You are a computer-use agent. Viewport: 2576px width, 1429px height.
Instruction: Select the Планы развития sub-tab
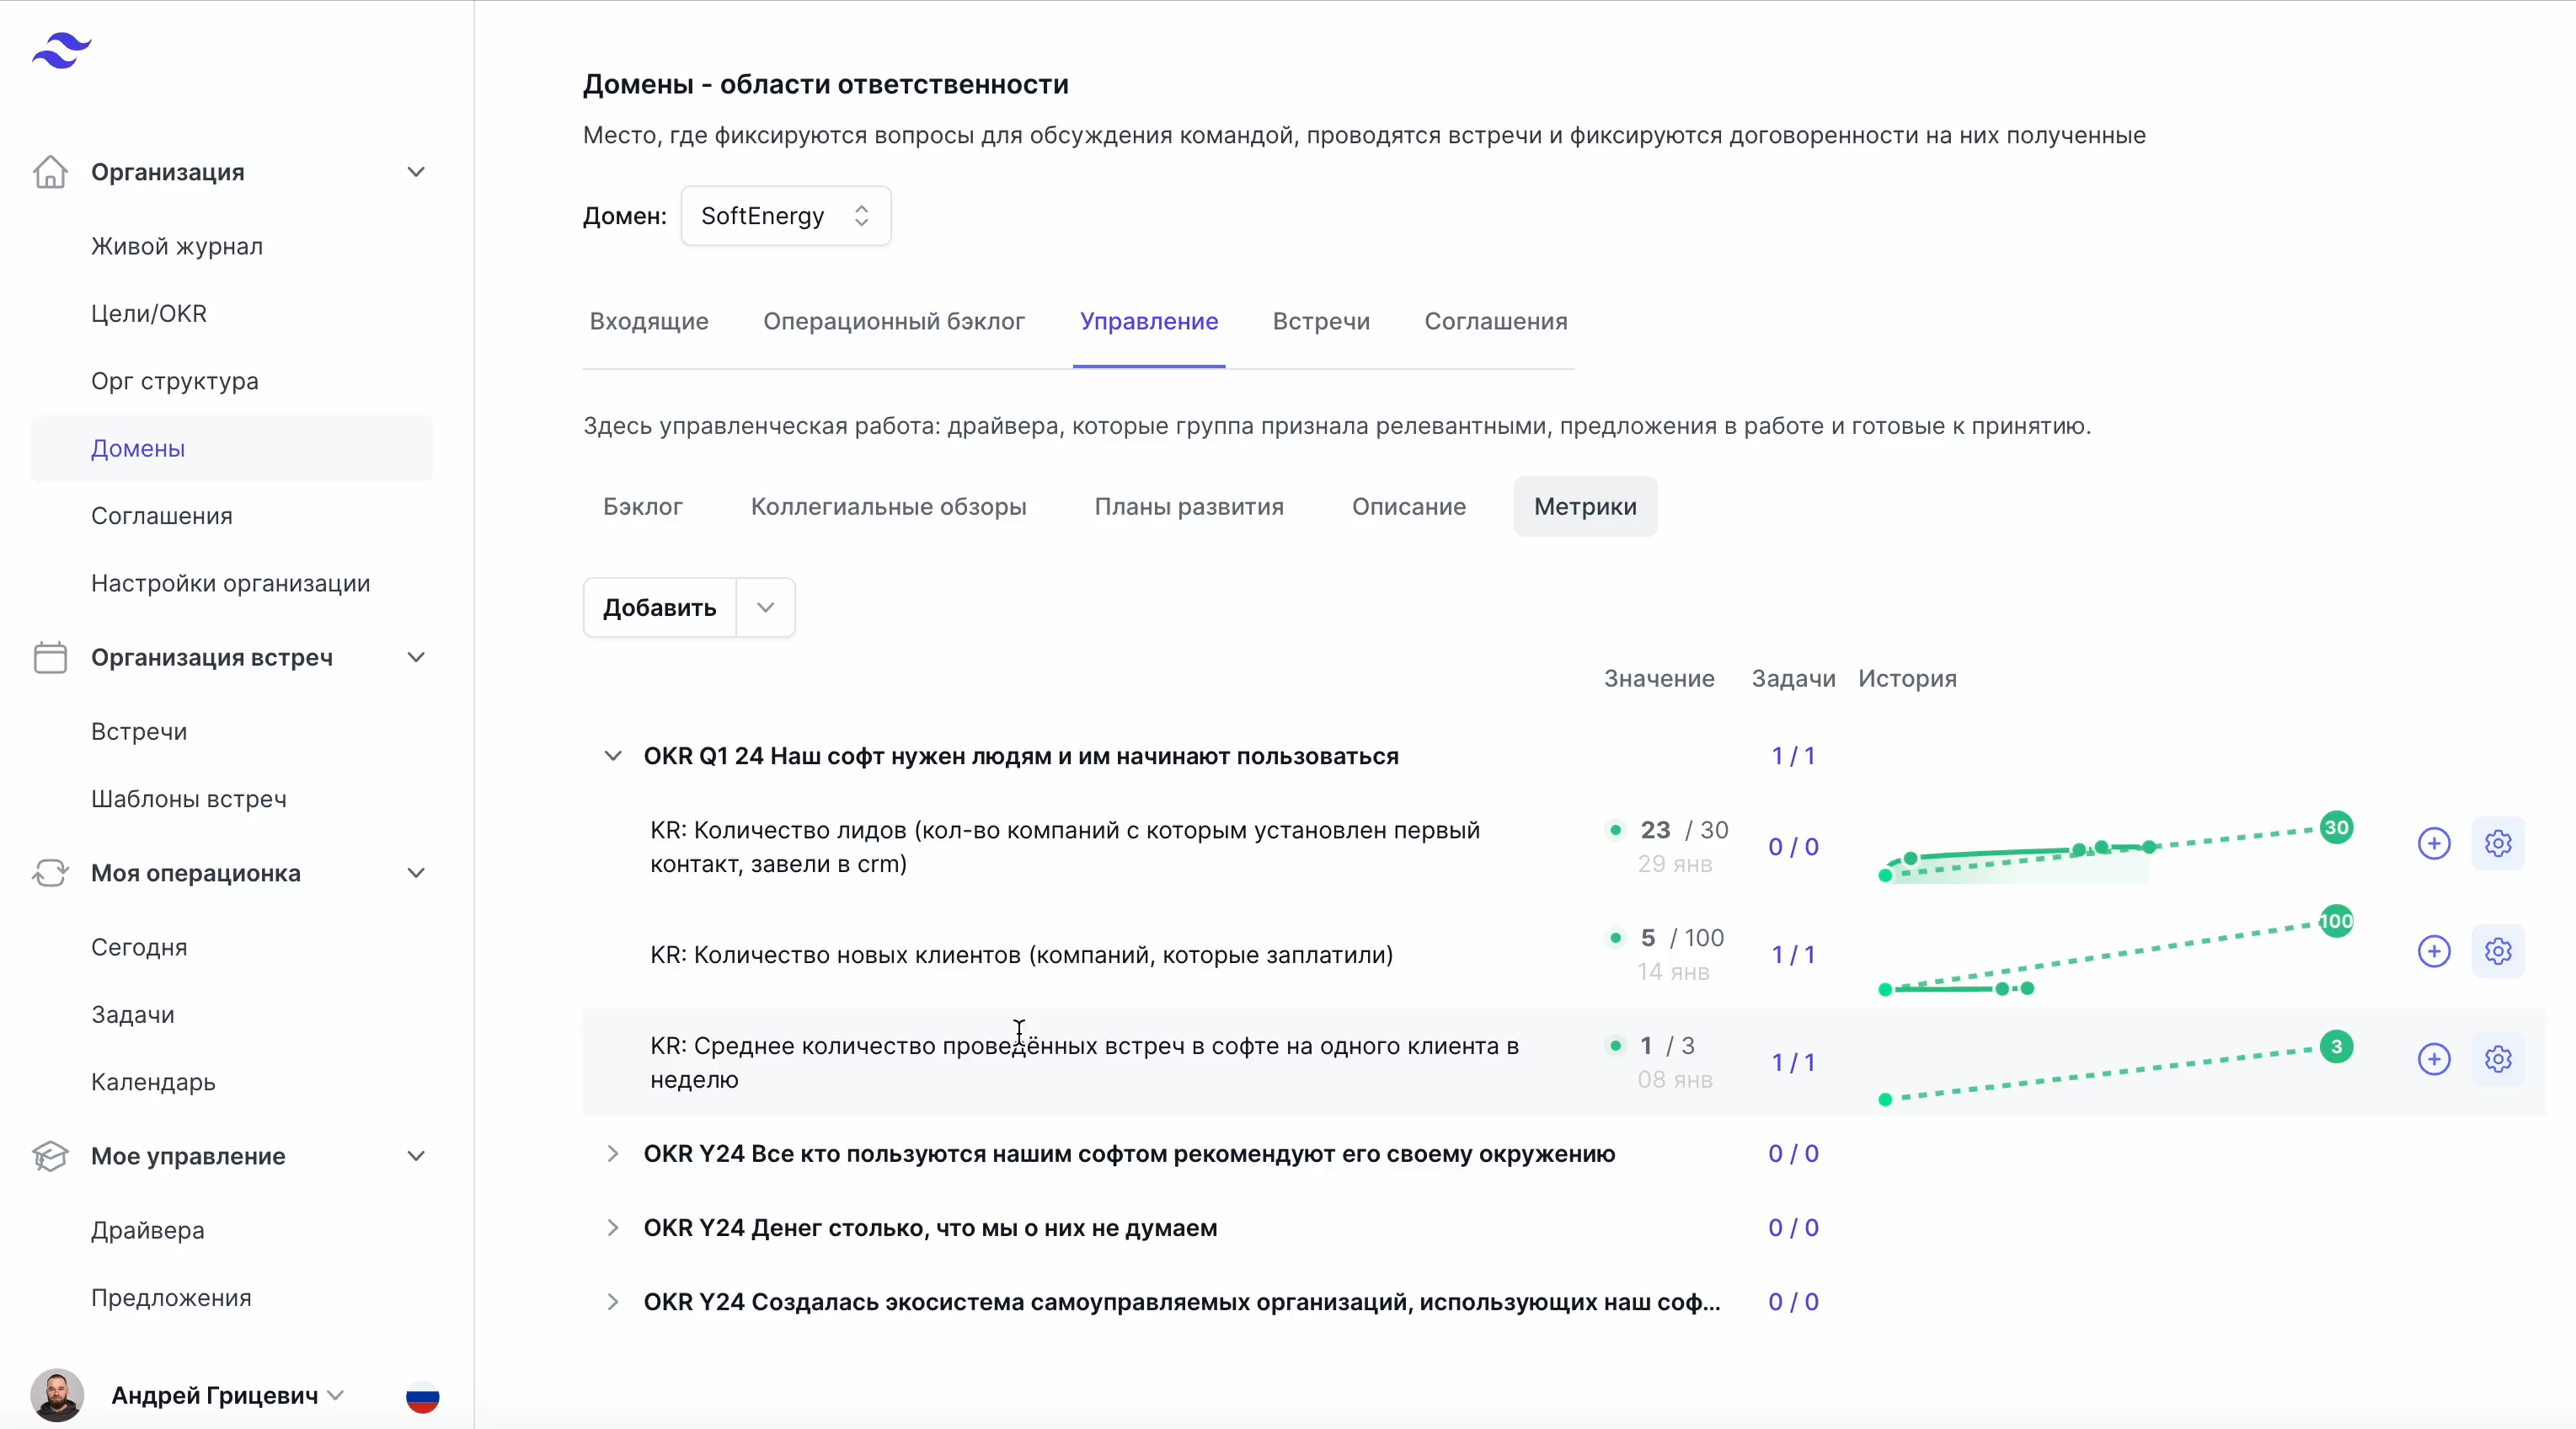pyautogui.click(x=1188, y=506)
